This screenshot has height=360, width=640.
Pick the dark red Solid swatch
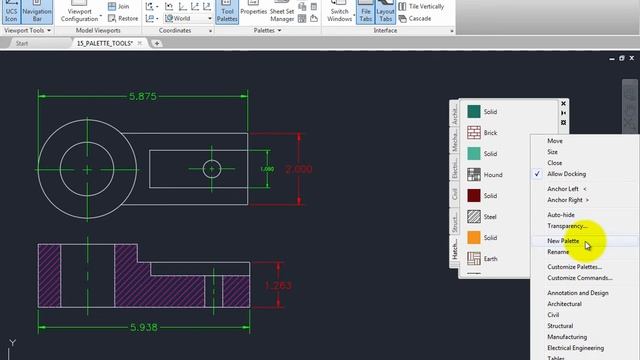473,196
